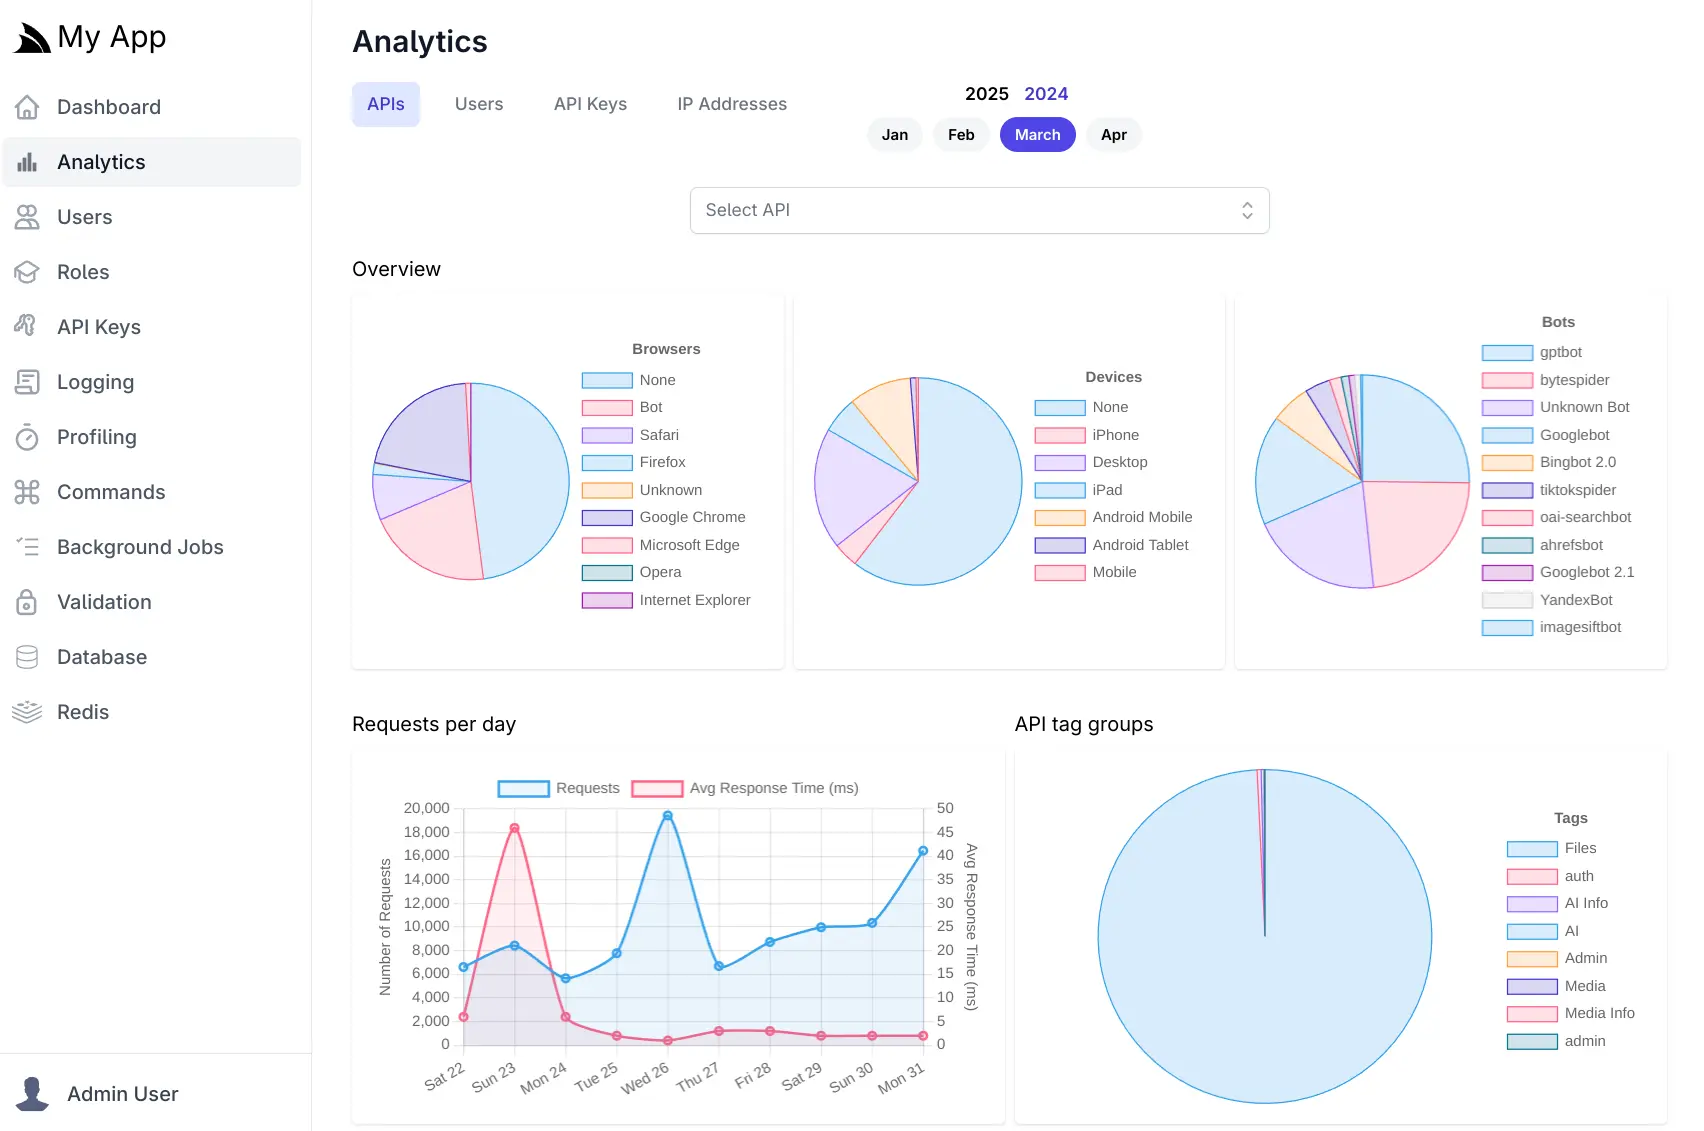1704x1131 pixels.
Task: Open the Logging panel icon
Action: (27, 381)
